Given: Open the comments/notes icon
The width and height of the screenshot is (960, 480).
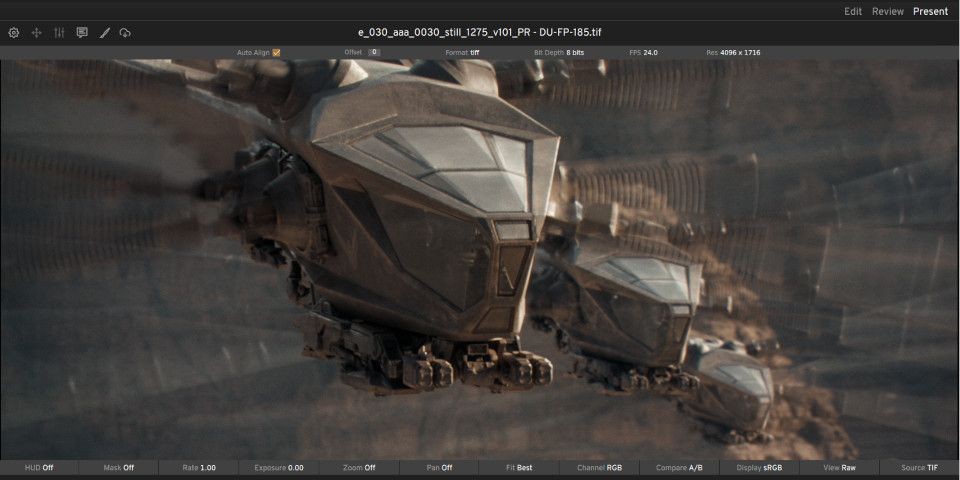Looking at the screenshot, I should (82, 33).
